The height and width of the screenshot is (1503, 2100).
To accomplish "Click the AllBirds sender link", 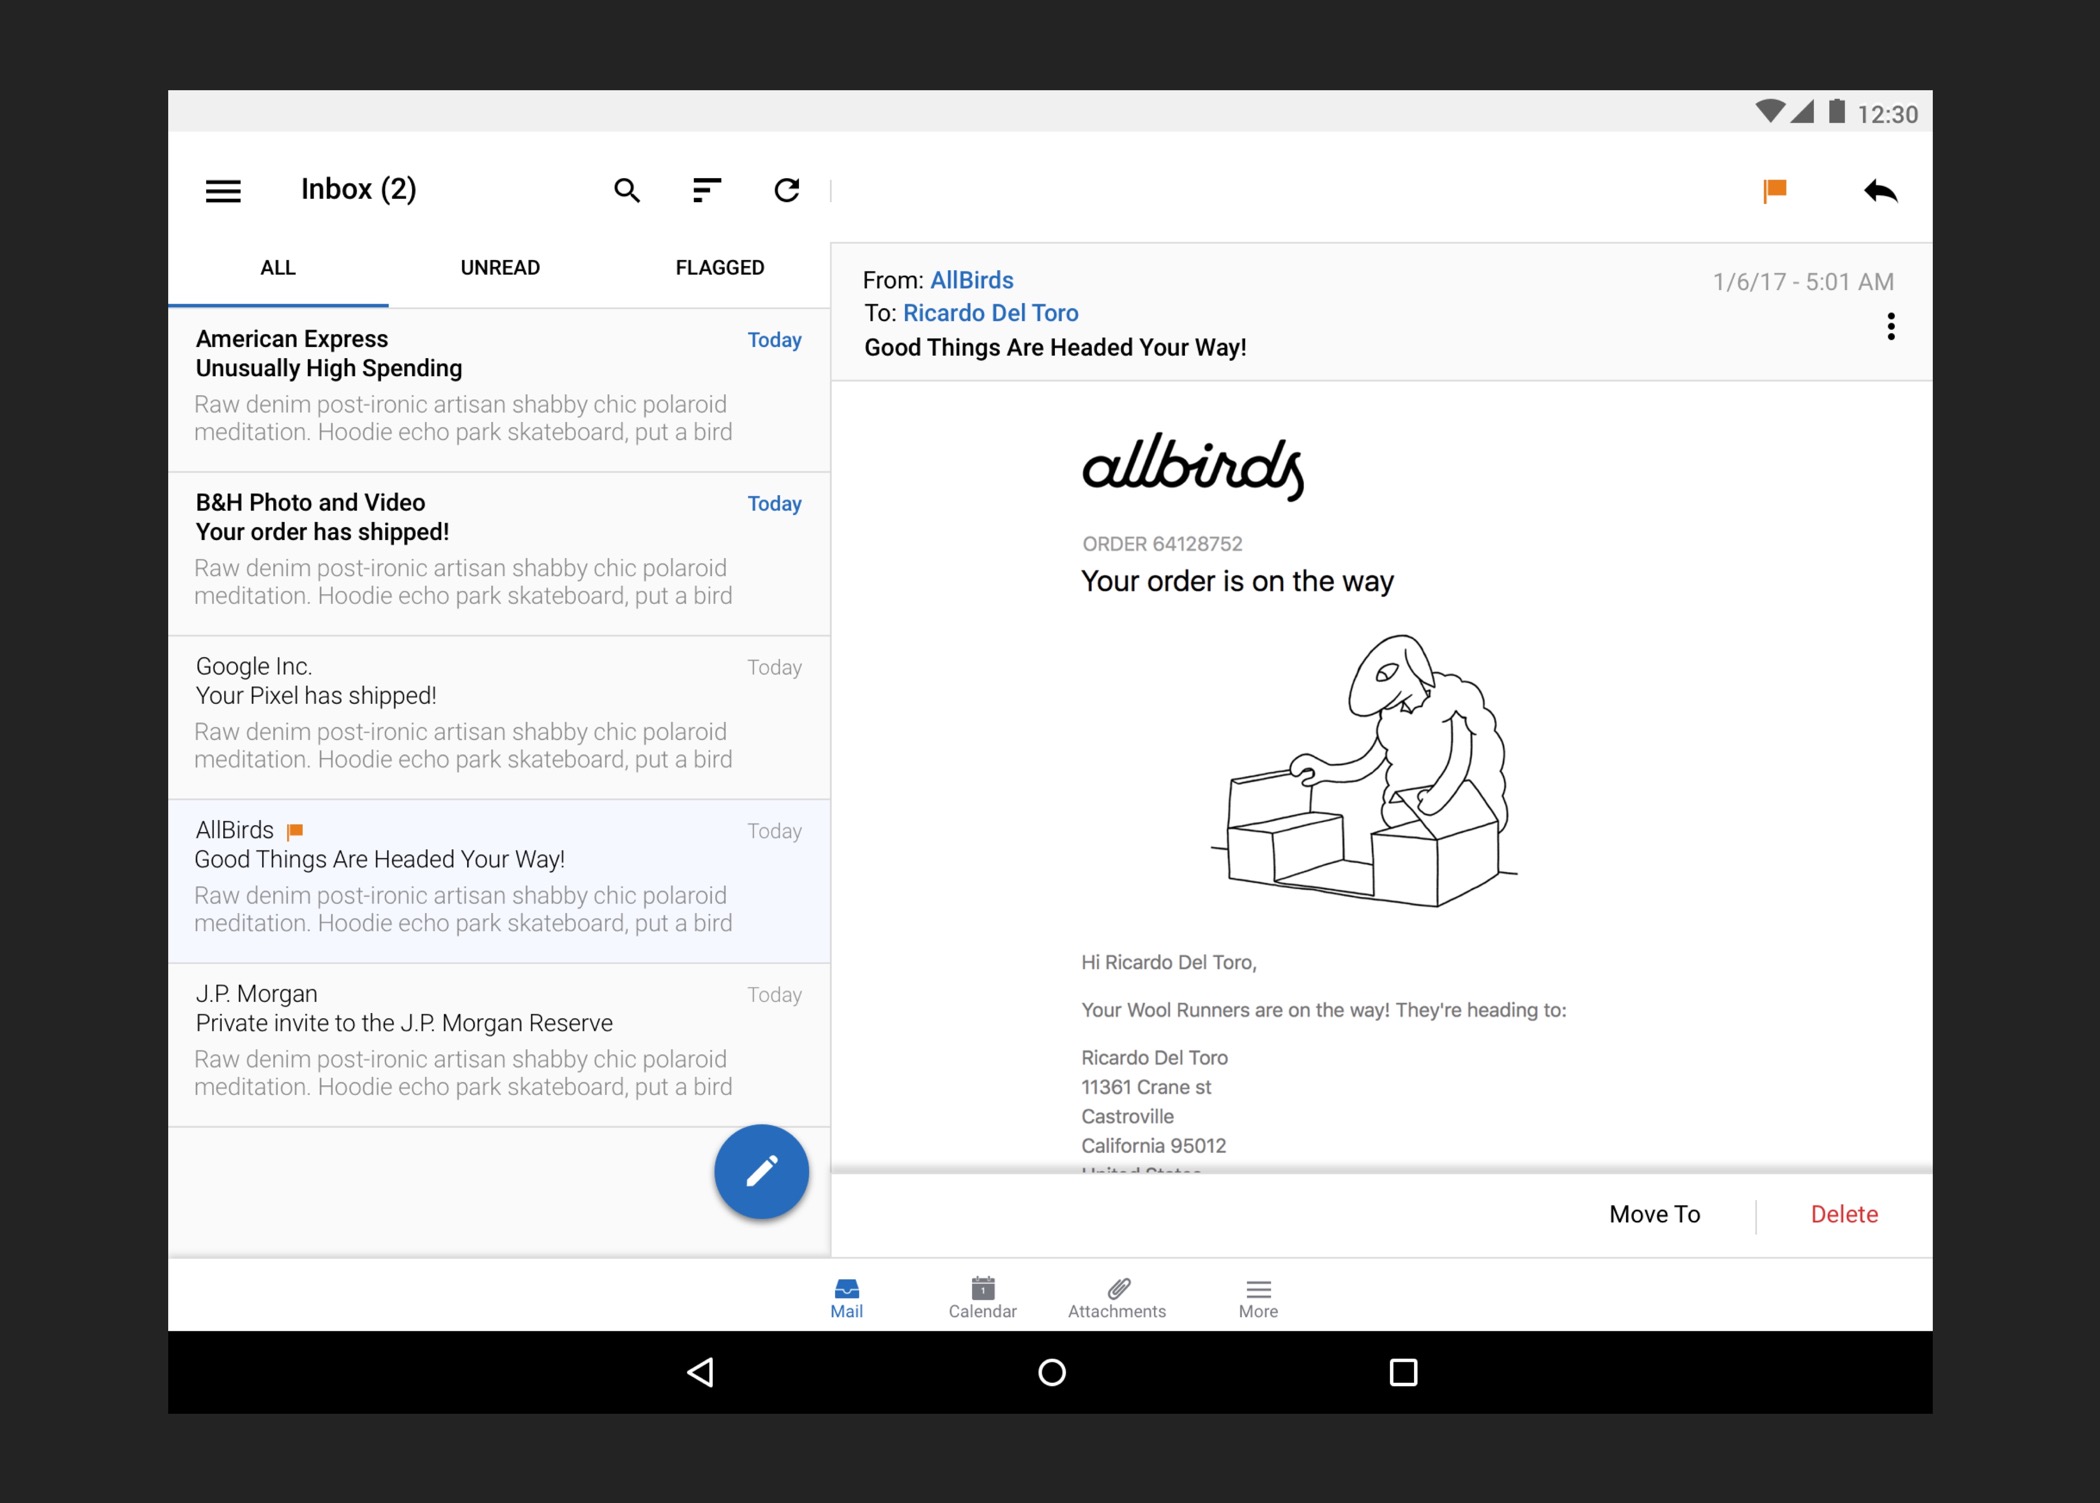I will [x=971, y=281].
